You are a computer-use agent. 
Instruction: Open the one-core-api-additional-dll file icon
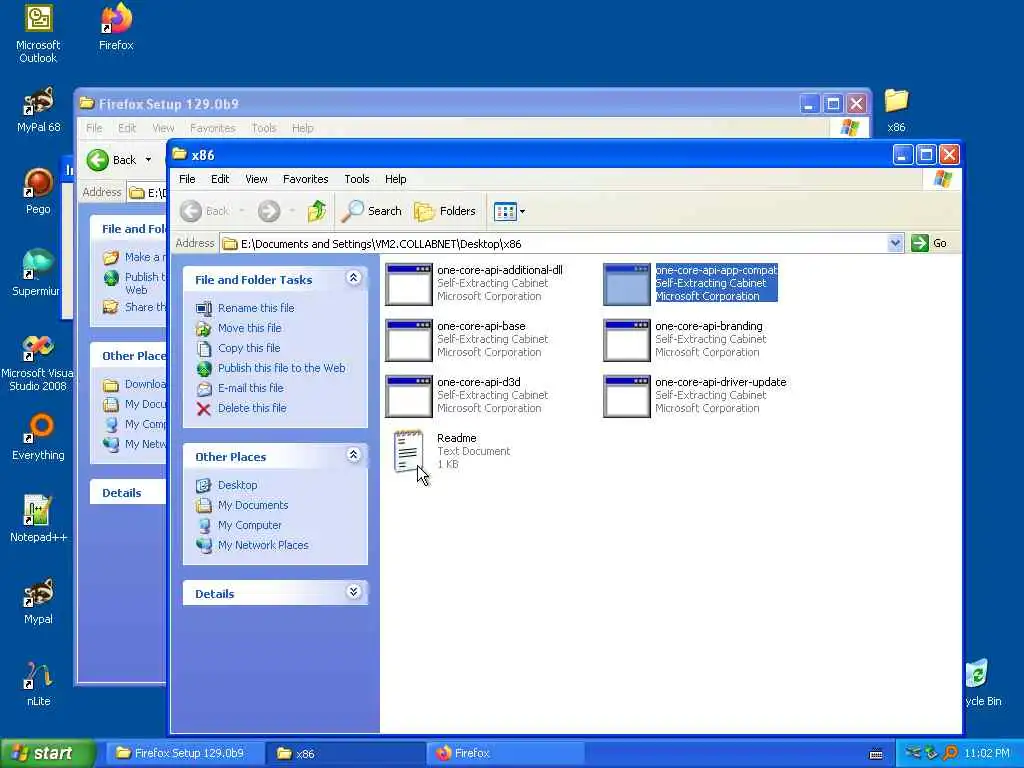coord(408,284)
